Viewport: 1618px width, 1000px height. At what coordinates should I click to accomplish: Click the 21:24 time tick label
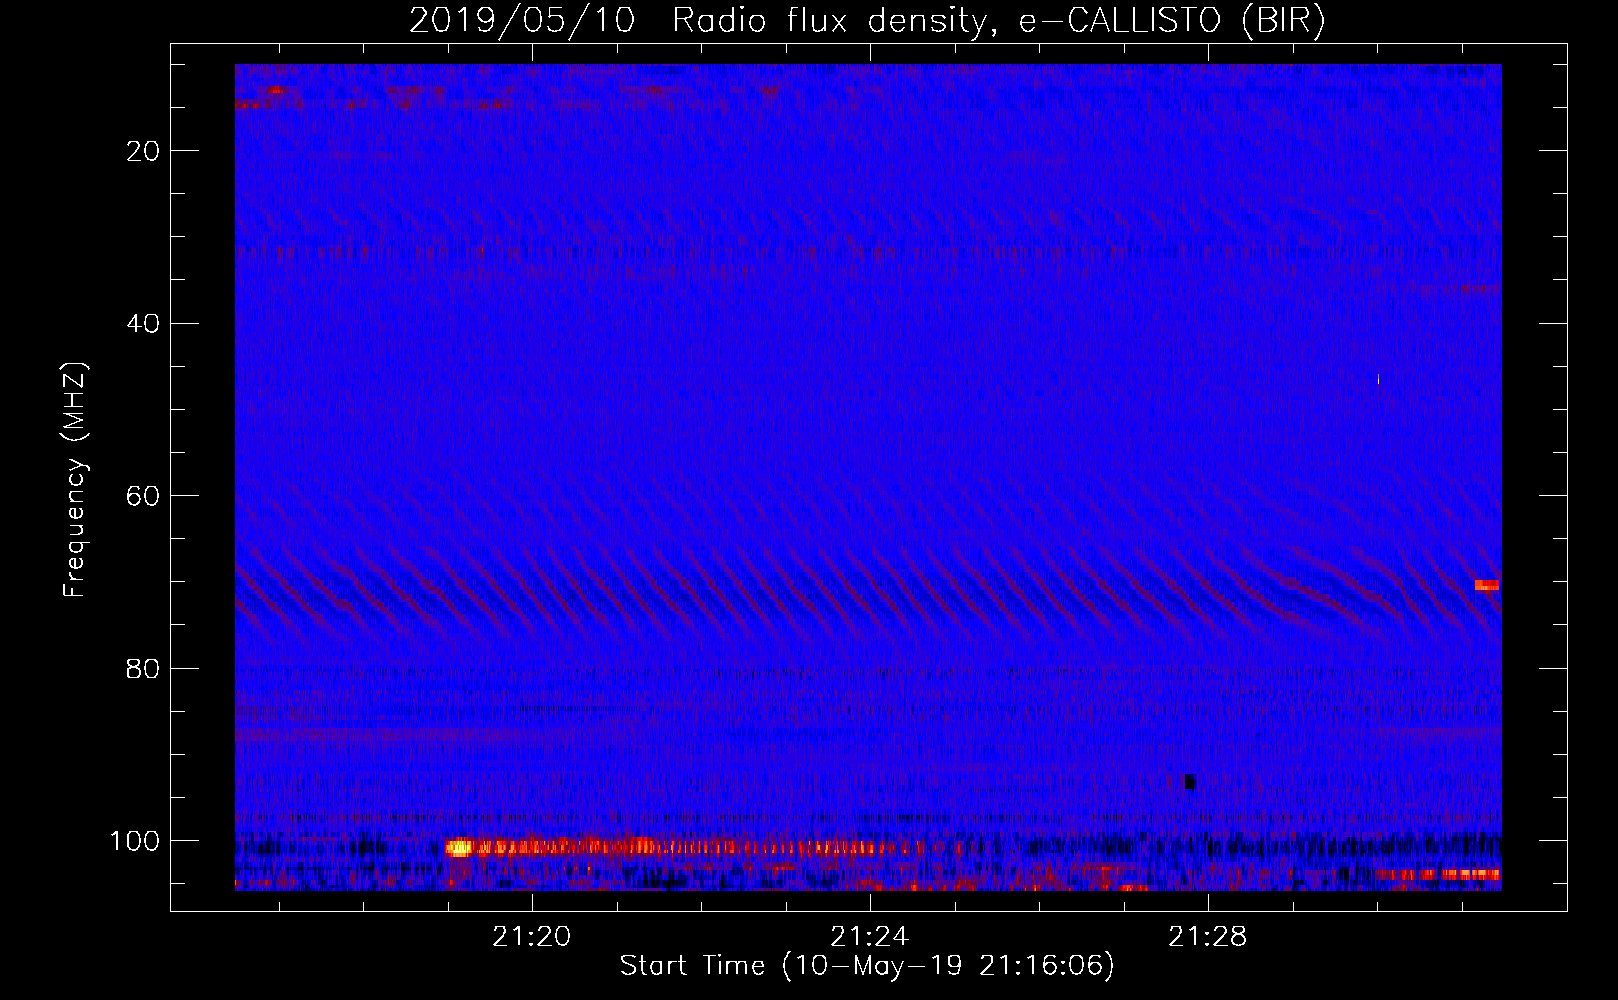point(870,937)
